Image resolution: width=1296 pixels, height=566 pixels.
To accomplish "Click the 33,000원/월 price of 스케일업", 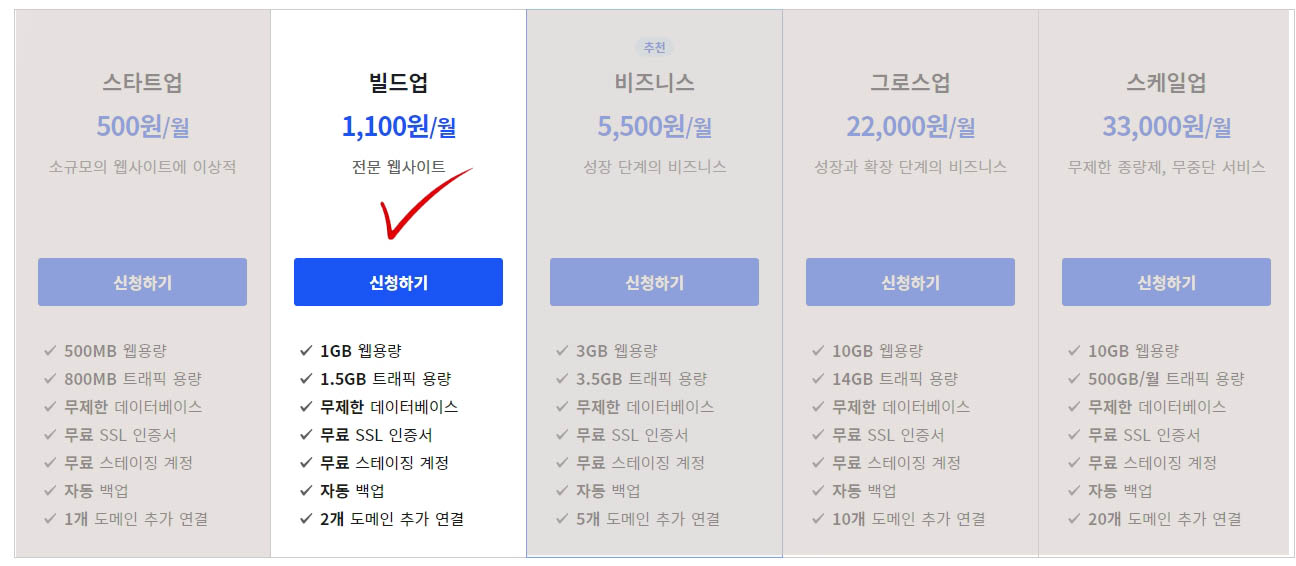I will pyautogui.click(x=1166, y=127).
